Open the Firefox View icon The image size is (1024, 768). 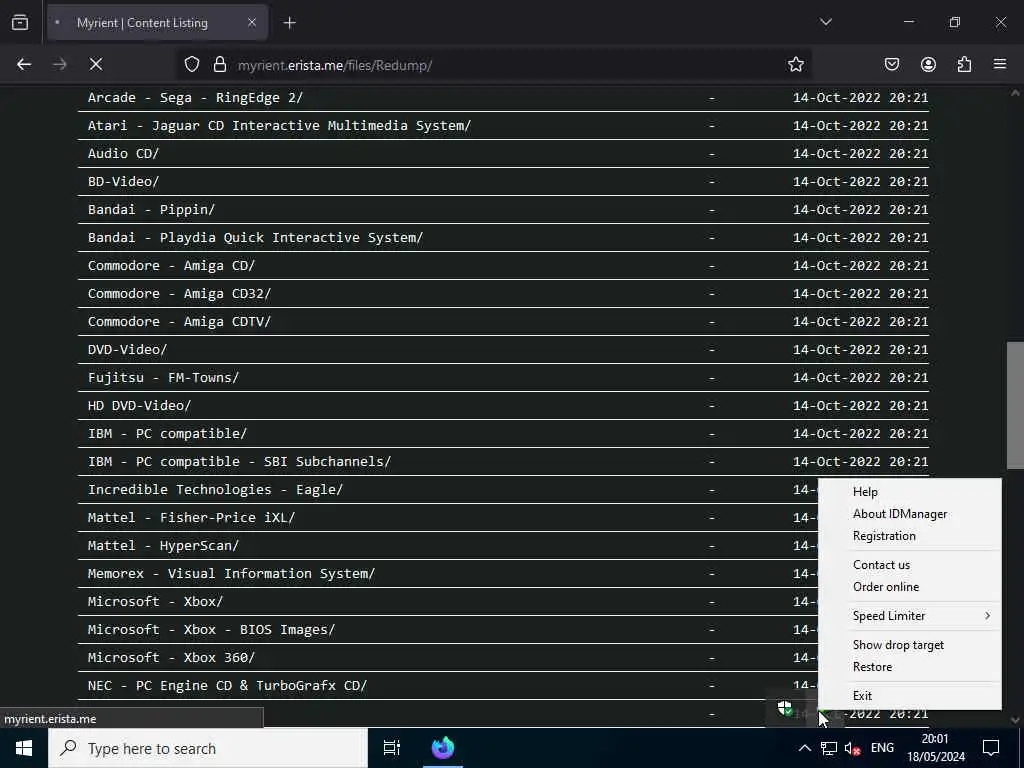coord(20,23)
